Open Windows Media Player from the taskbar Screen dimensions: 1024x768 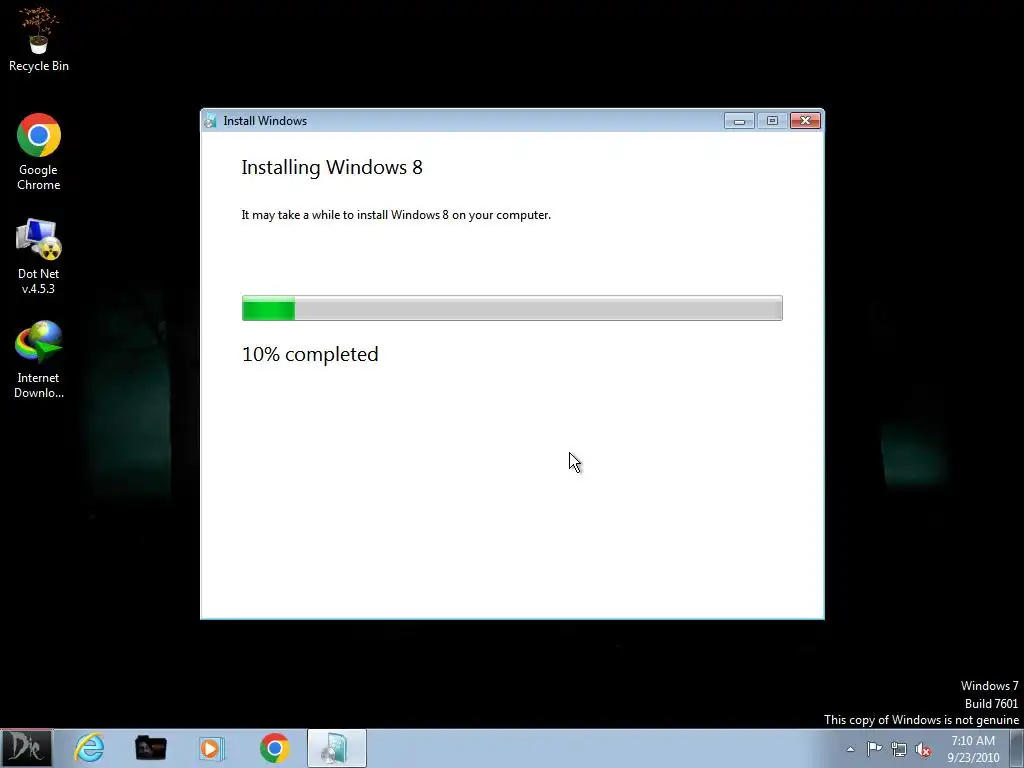211,748
